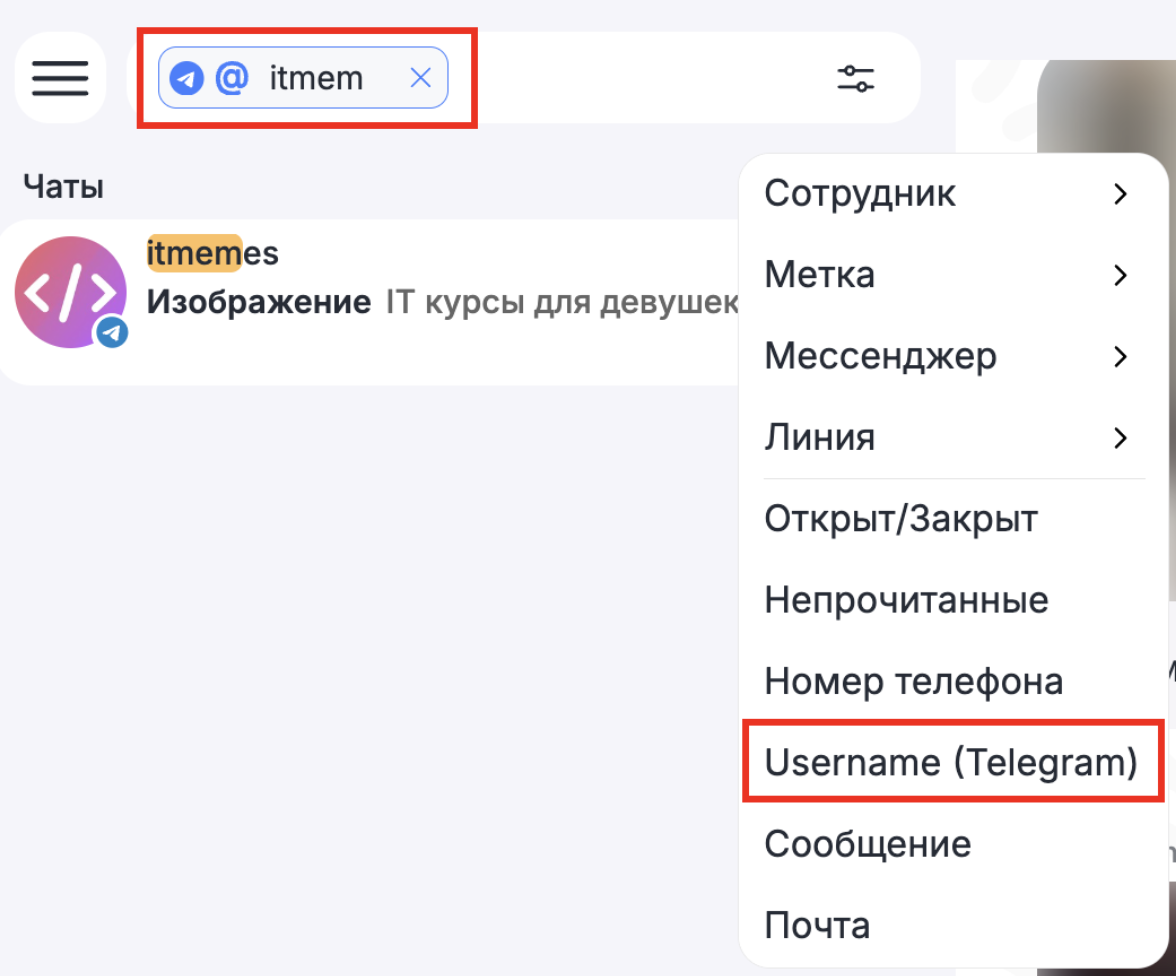The width and height of the screenshot is (1176, 976).
Task: Click inside the search input field
Action: (640, 78)
